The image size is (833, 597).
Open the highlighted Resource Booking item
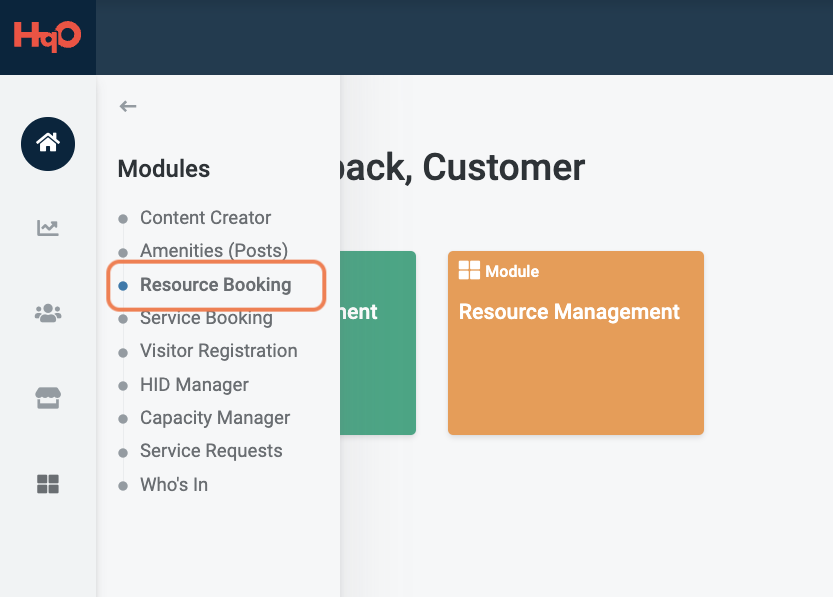pyautogui.click(x=215, y=285)
